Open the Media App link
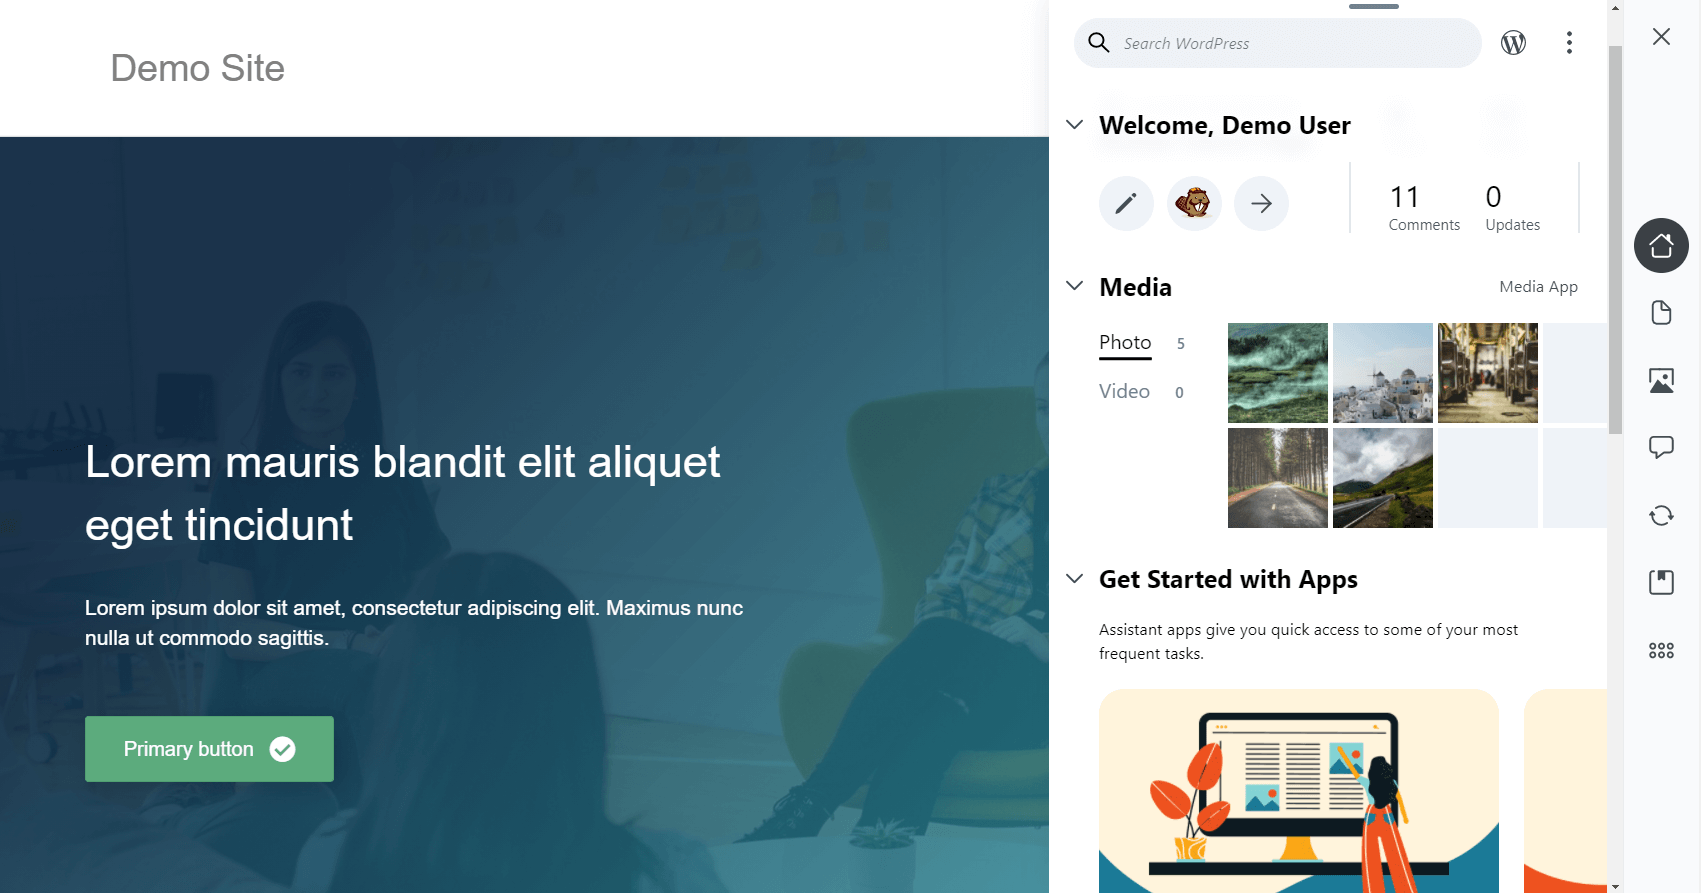The height and width of the screenshot is (893, 1701). (x=1538, y=287)
